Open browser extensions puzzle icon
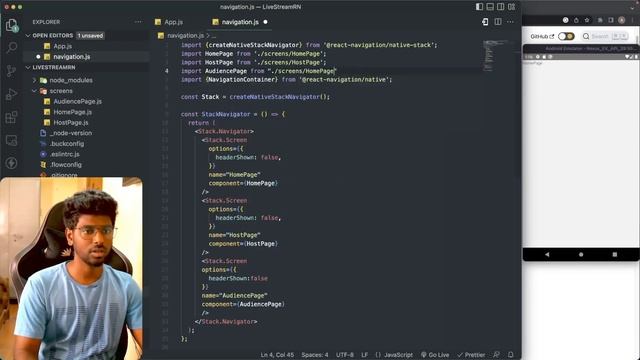 tap(600, 20)
